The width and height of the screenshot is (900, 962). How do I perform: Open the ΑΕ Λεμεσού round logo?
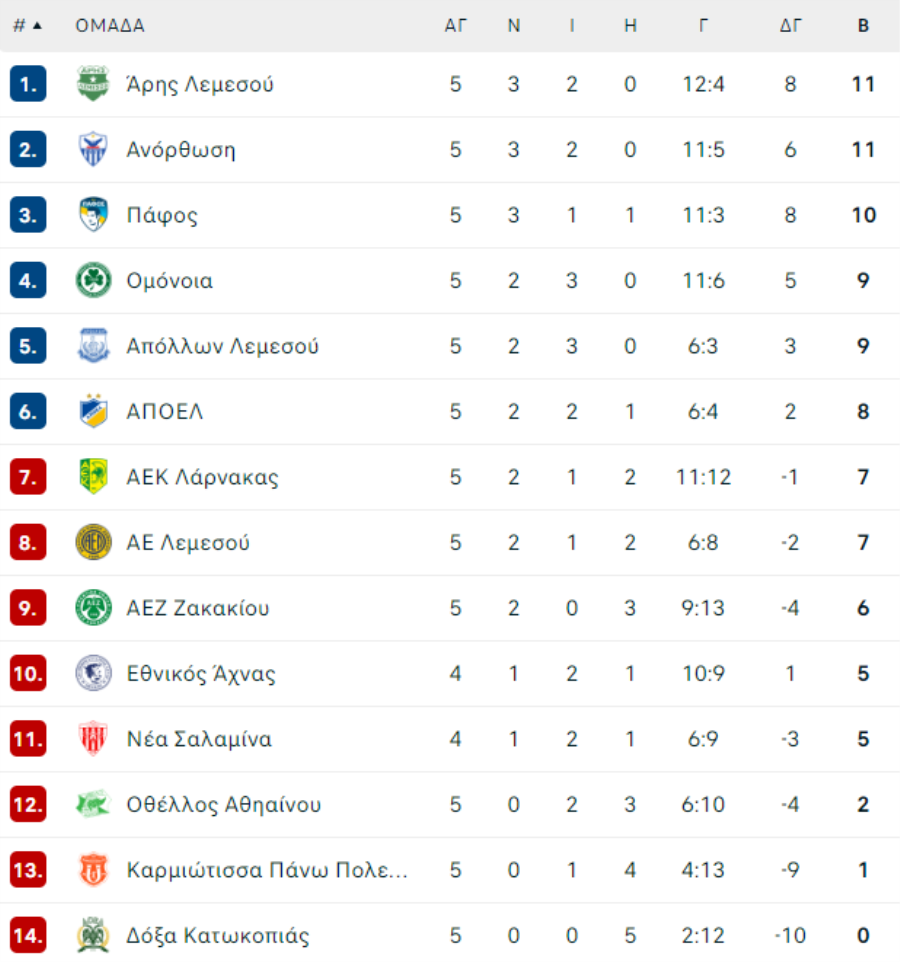click(x=93, y=542)
